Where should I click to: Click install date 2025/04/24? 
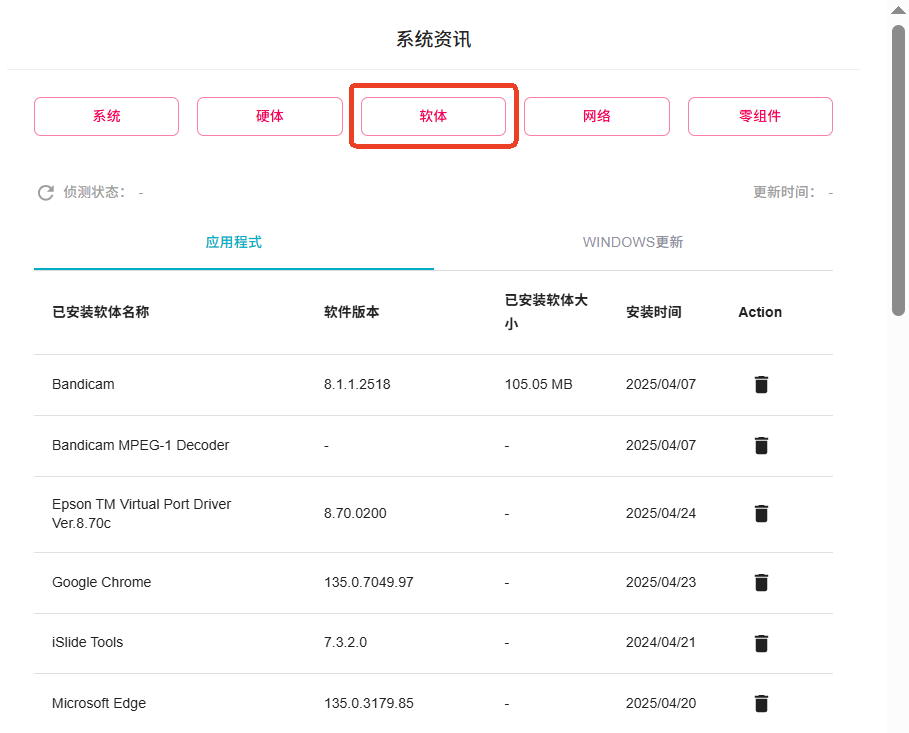661,514
